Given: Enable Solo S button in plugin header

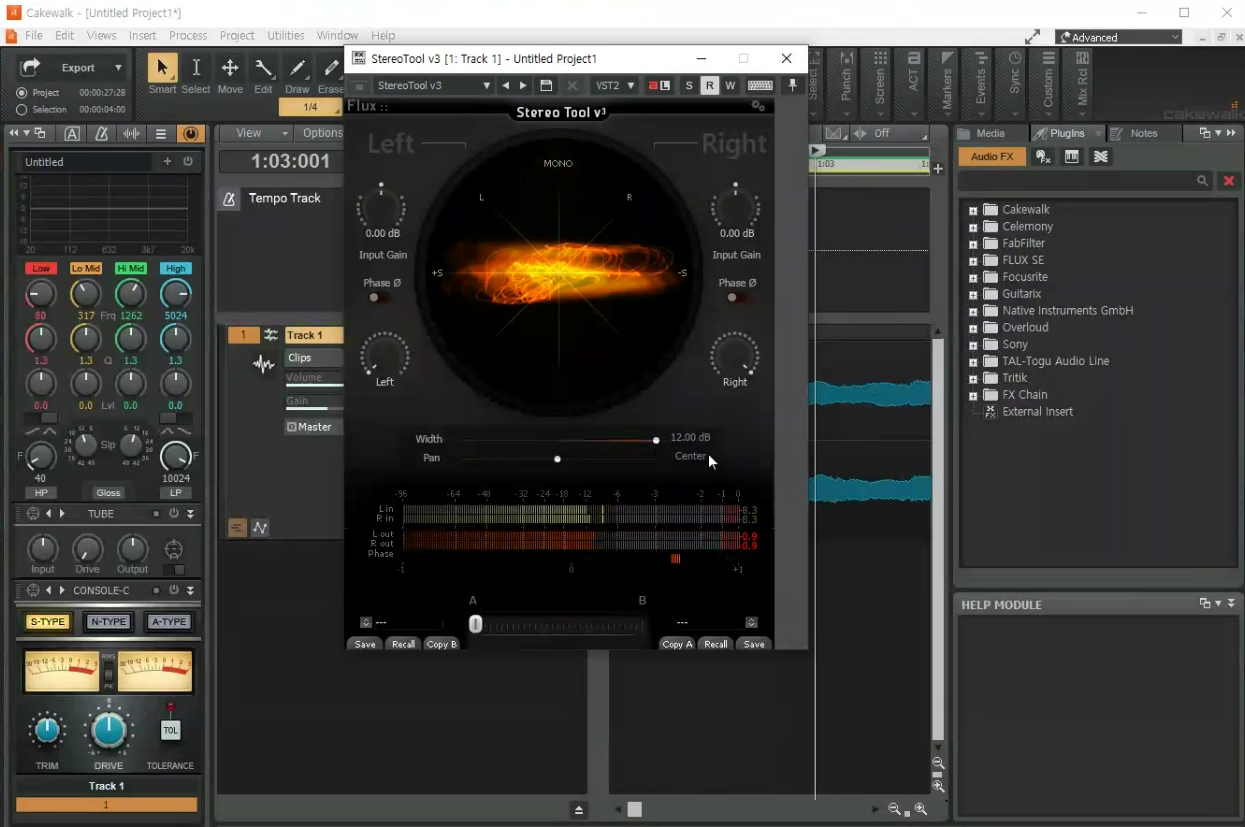Looking at the screenshot, I should pos(689,86).
